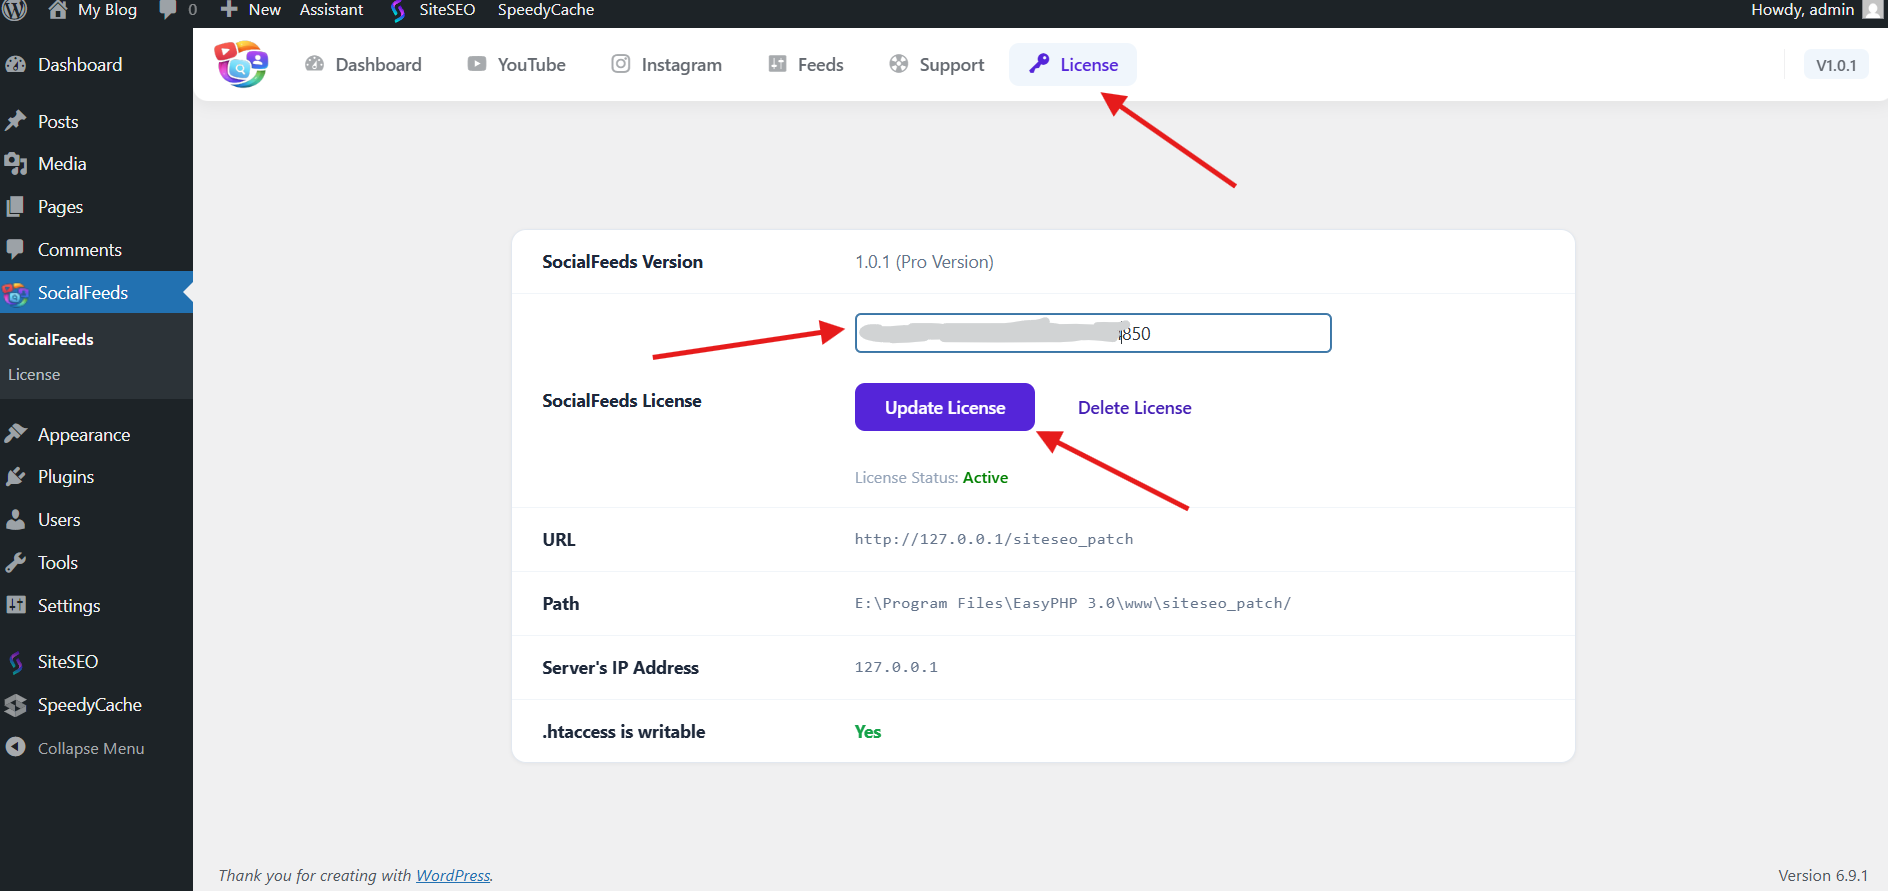Image resolution: width=1888 pixels, height=891 pixels.
Task: Open the plugin Dashboard tab
Action: 363,64
